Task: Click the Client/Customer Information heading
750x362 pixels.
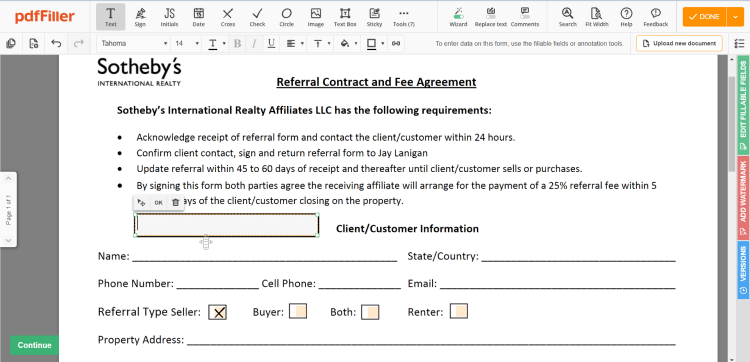Action: point(407,229)
